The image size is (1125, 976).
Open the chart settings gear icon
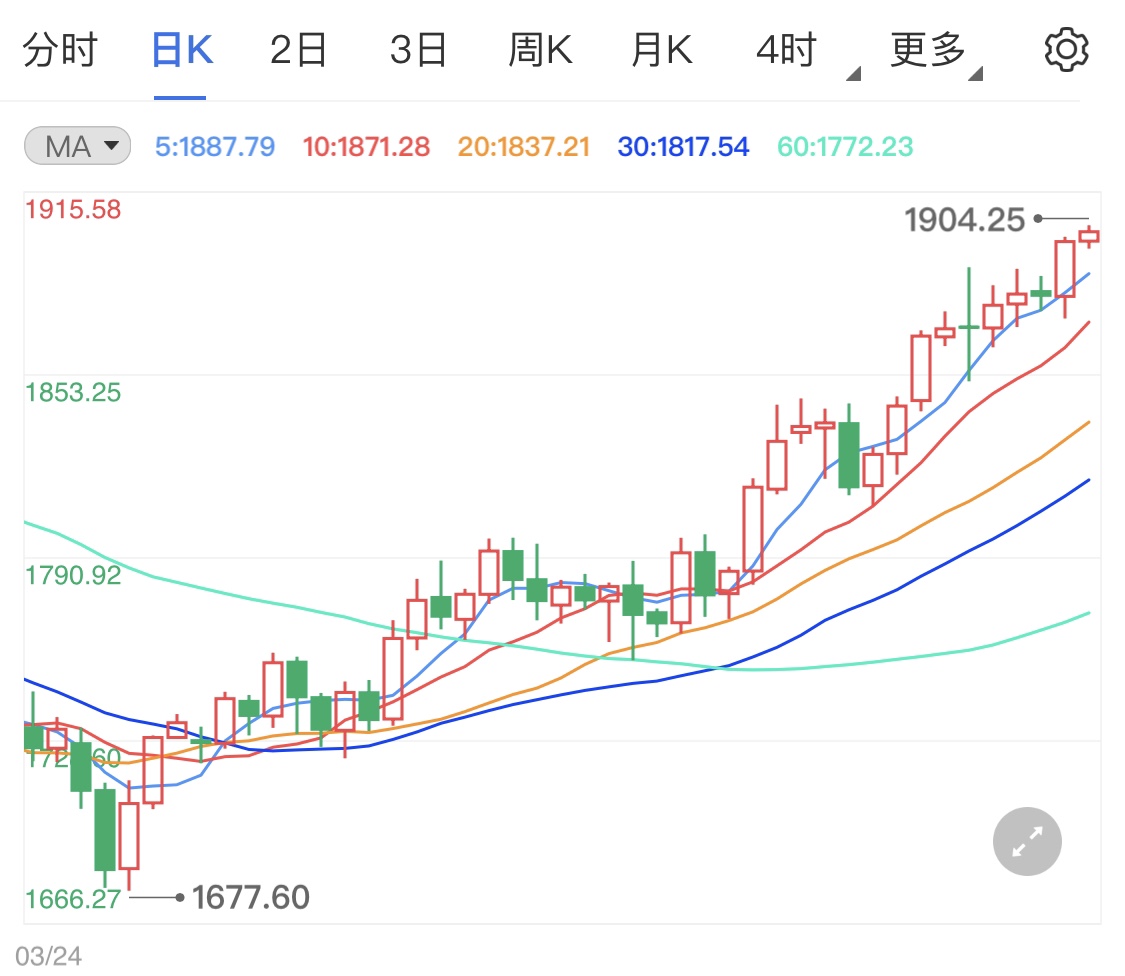(x=1065, y=50)
